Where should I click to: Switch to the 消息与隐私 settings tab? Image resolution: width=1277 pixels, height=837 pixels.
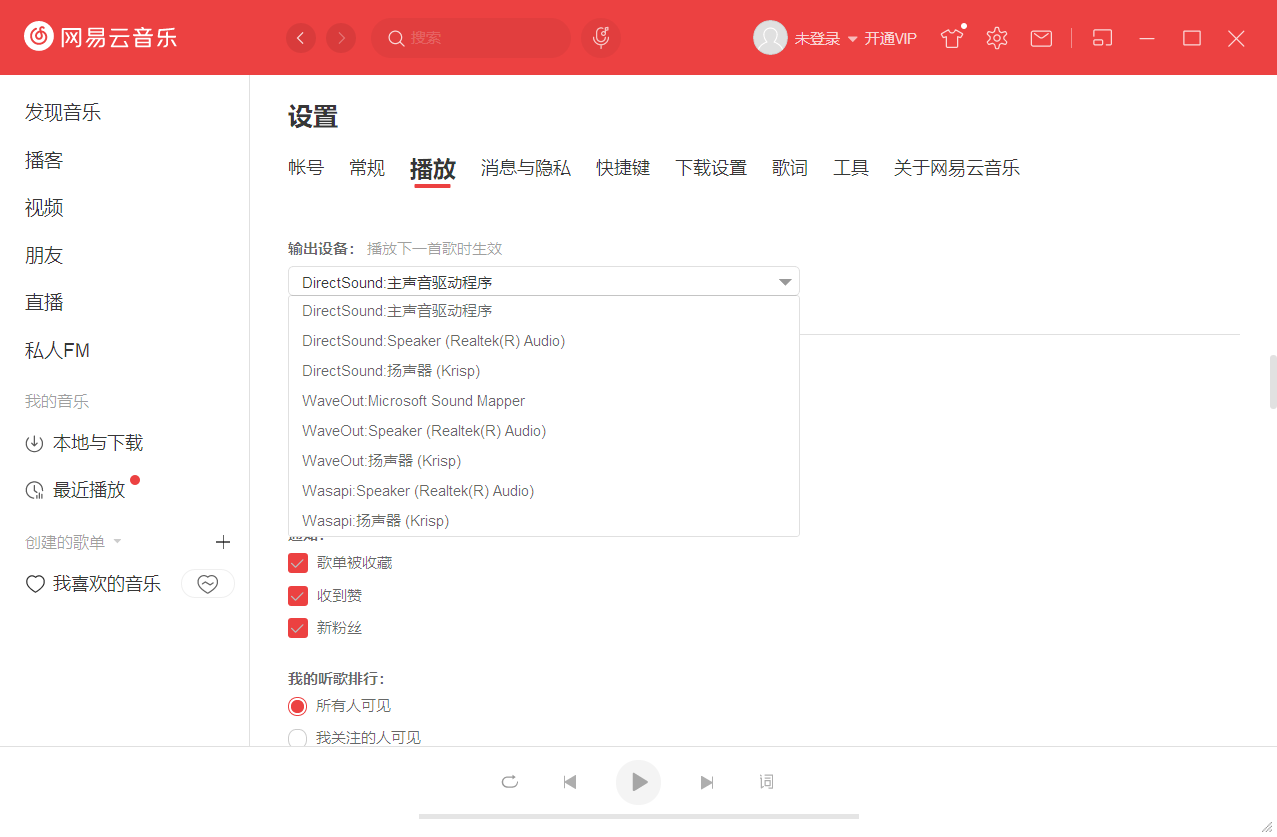(x=526, y=168)
